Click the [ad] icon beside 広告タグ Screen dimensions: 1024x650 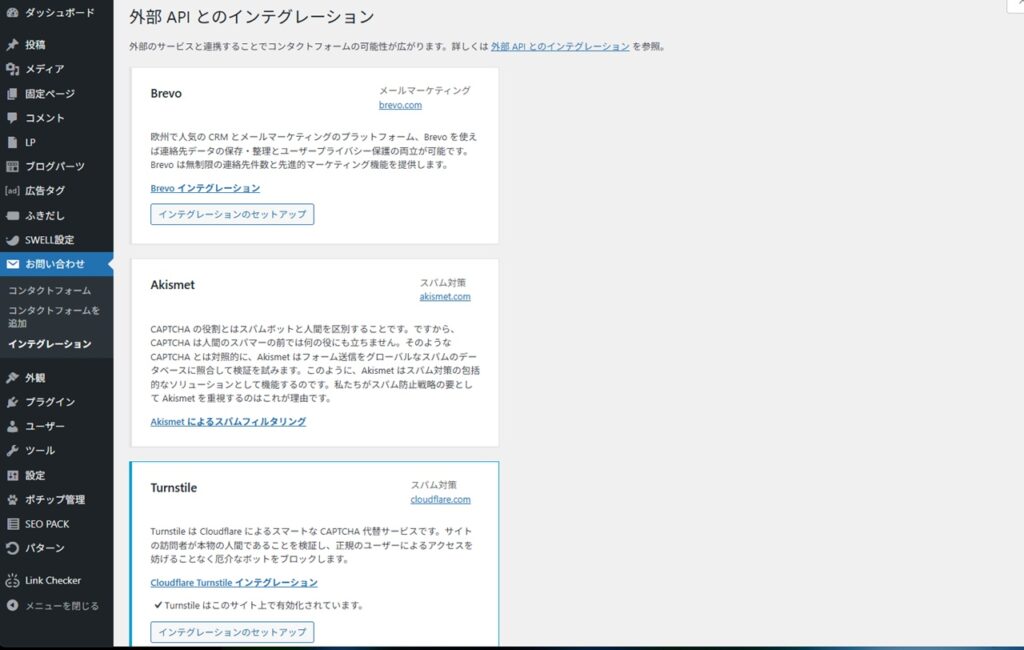click(12, 191)
